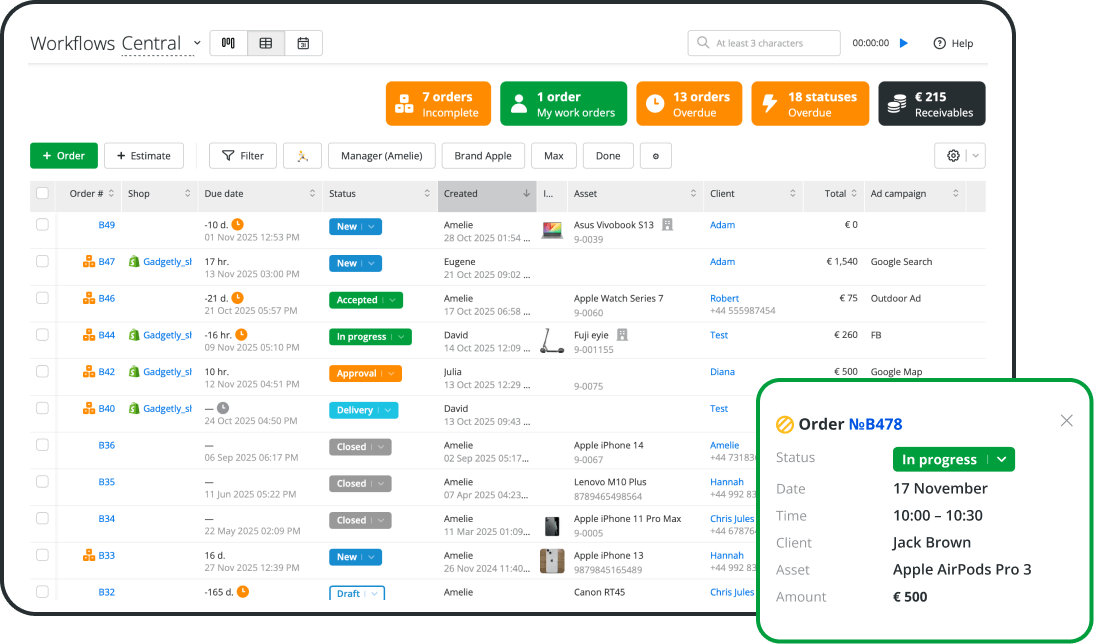Viewport: 1094px width, 644px height.
Task: Select the kanban board view icon
Action: pos(227,43)
